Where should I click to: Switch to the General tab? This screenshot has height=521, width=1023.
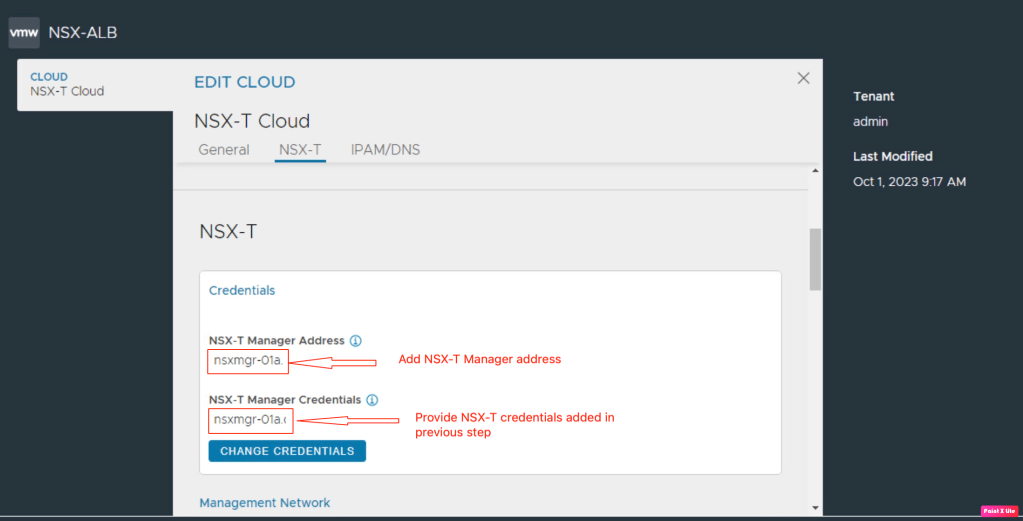224,150
